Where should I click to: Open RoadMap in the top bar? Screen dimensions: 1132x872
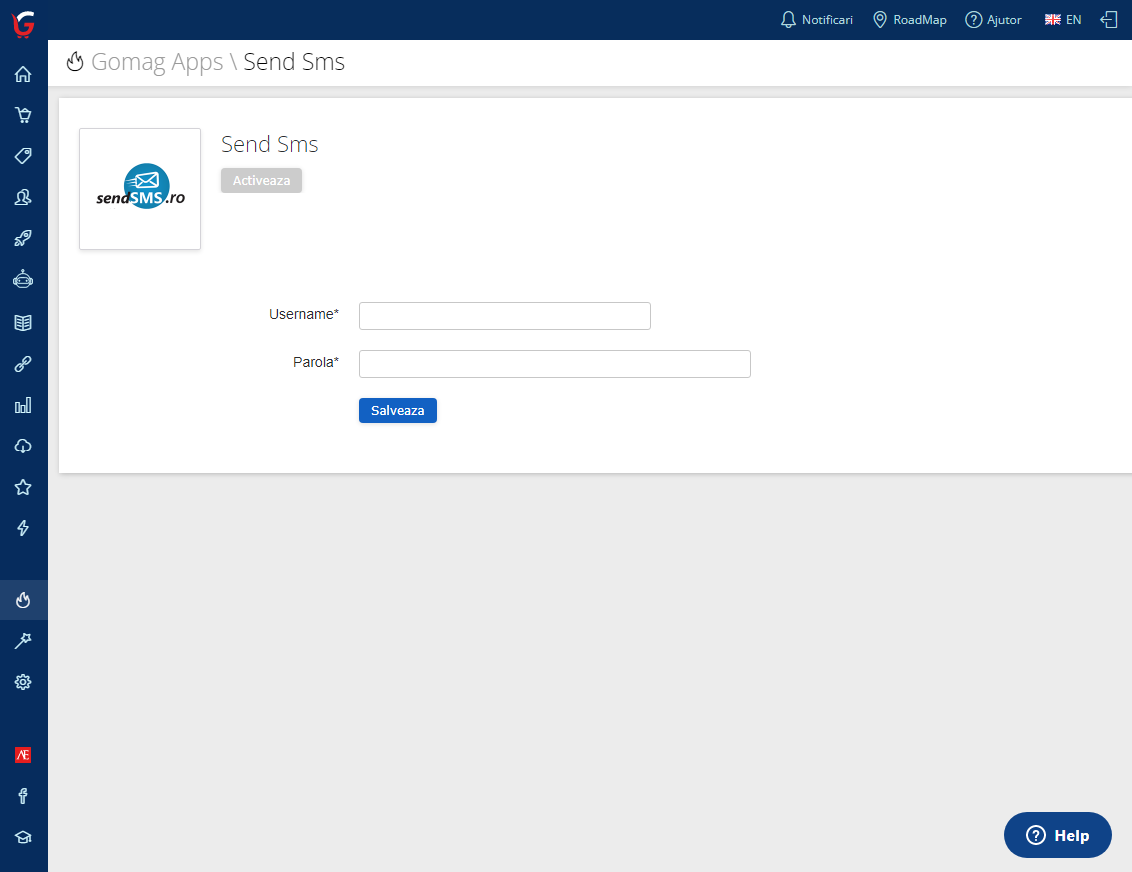910,19
